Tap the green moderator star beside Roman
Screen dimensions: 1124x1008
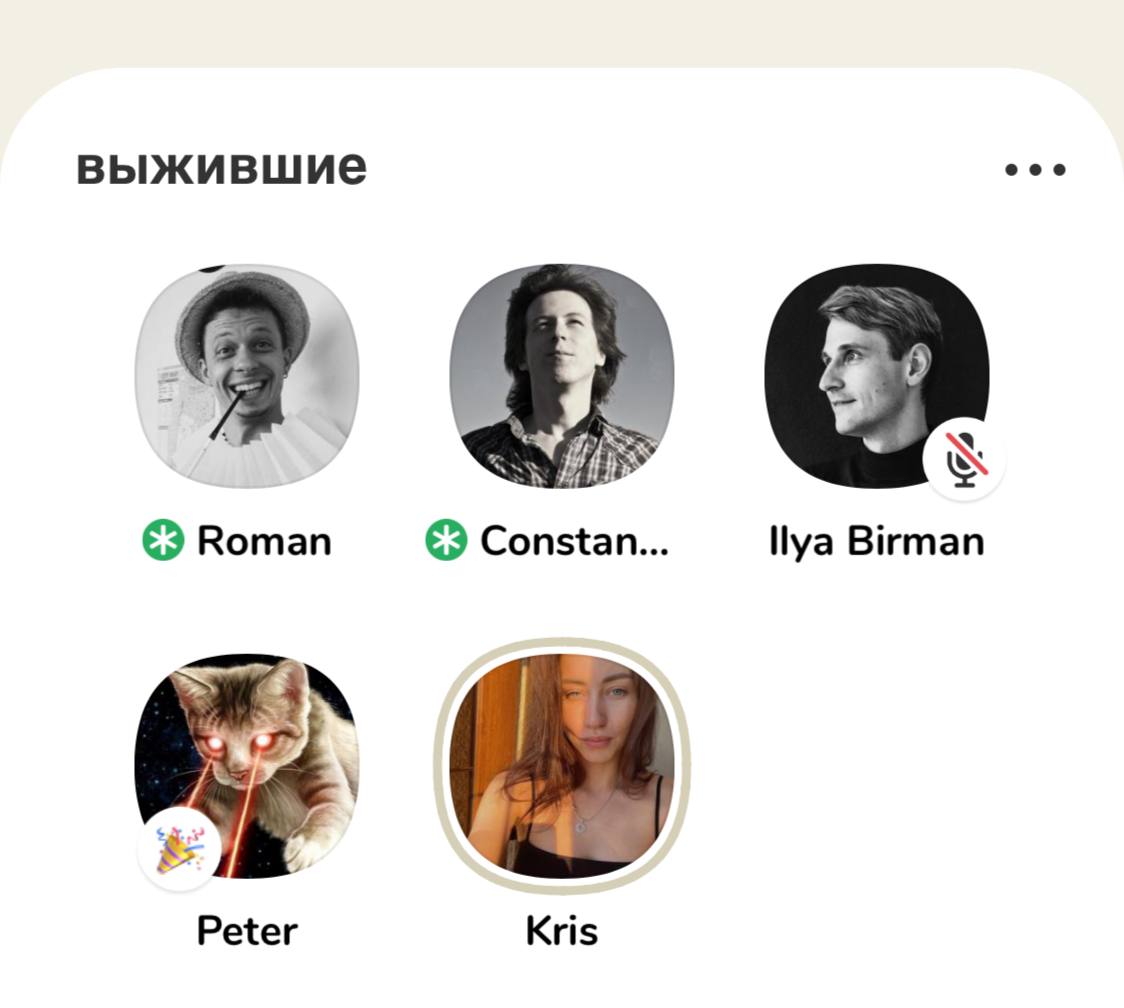[163, 541]
